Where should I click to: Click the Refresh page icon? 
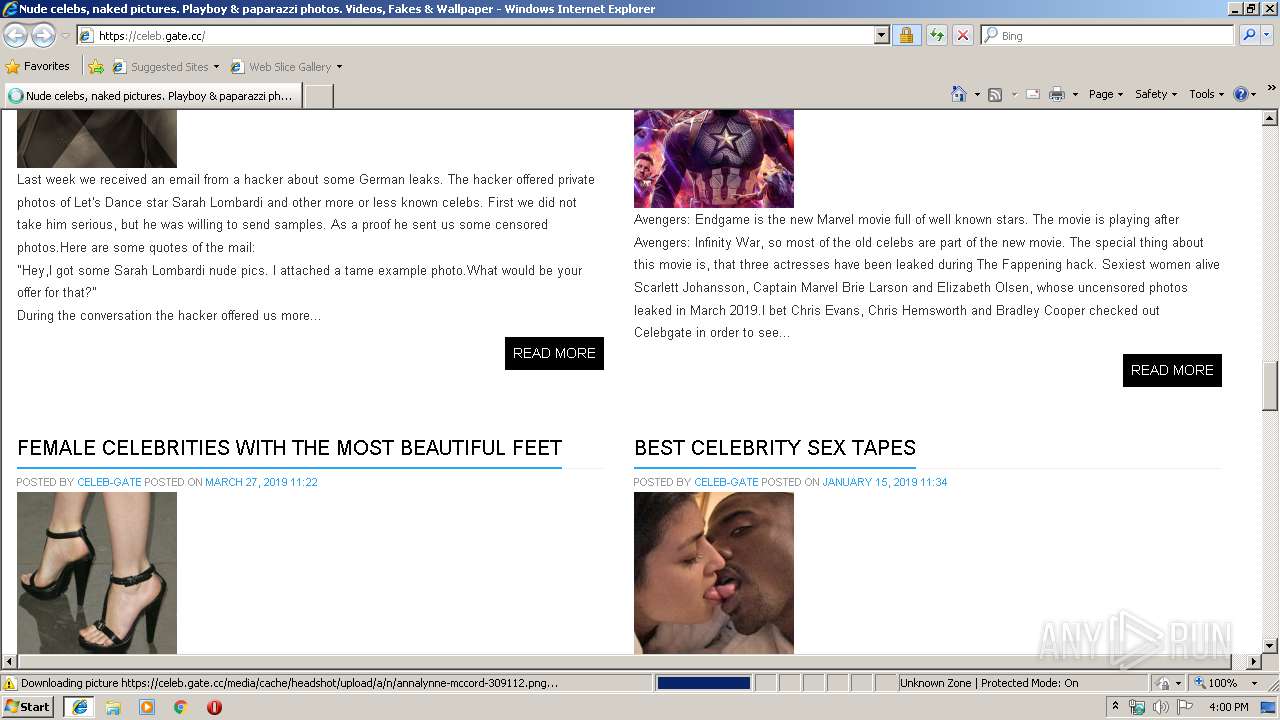(936, 35)
